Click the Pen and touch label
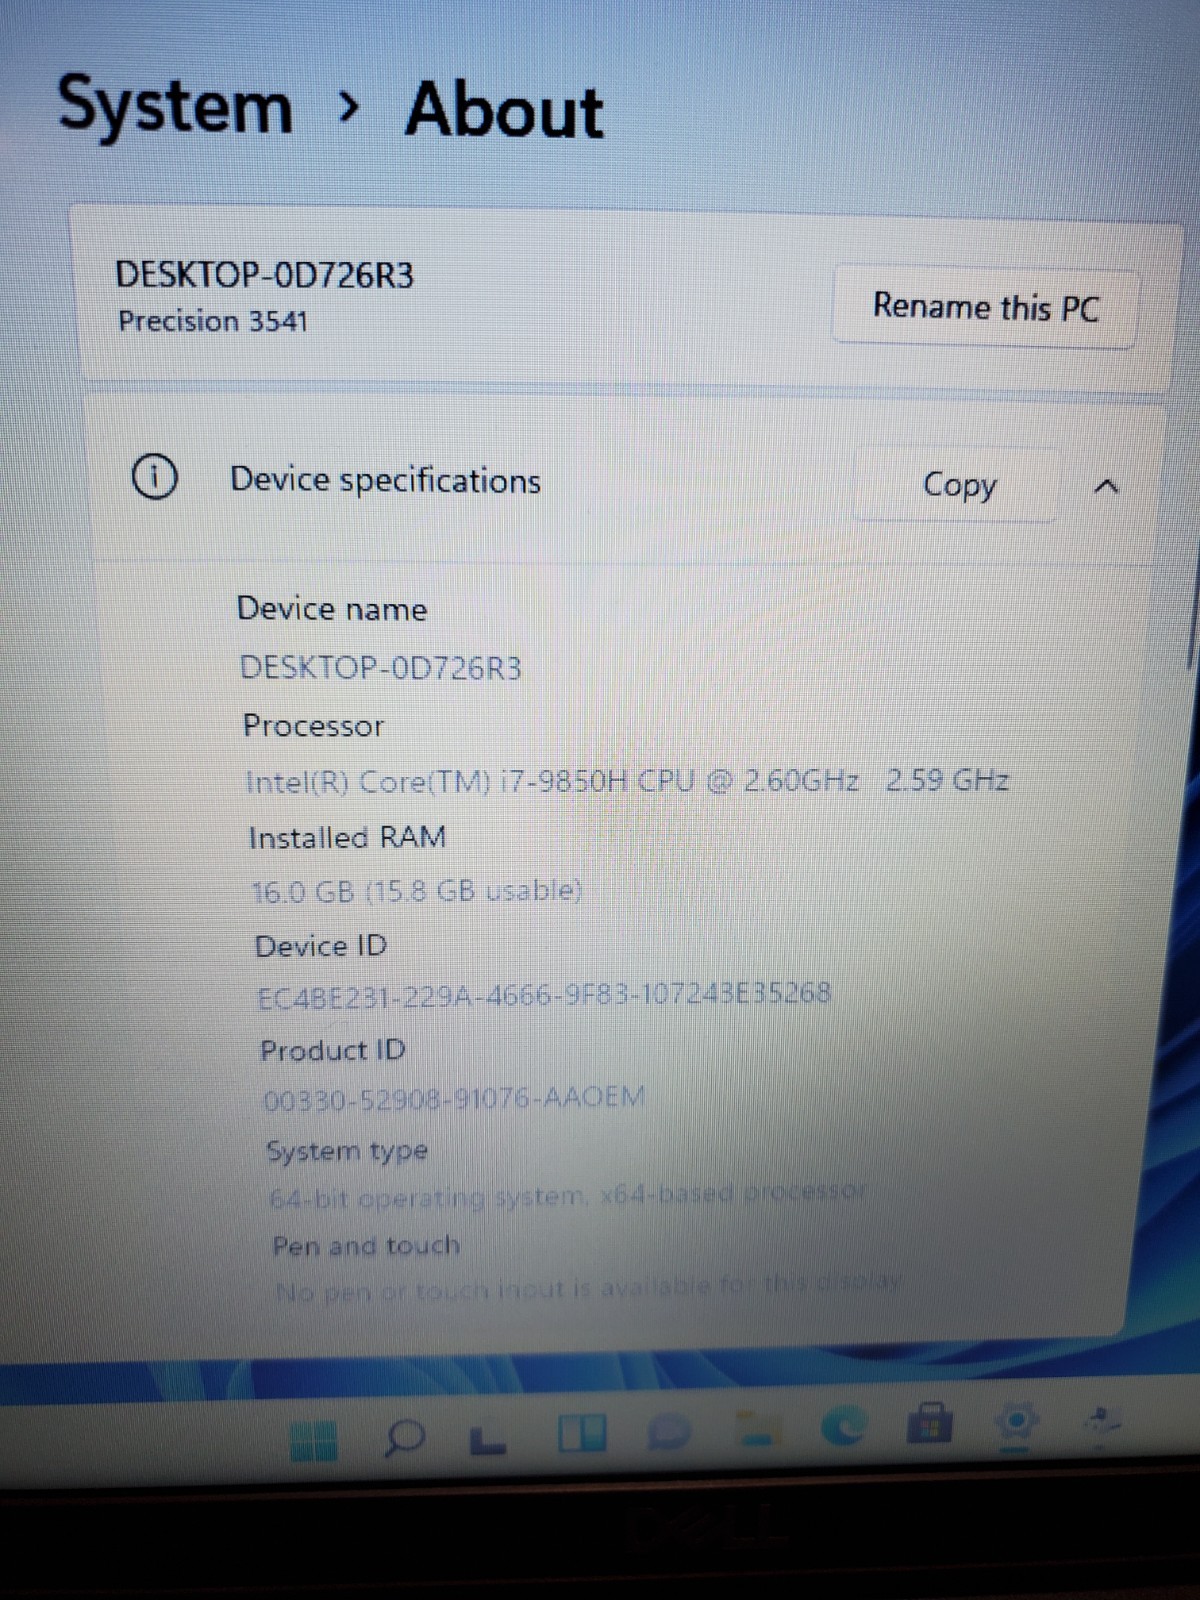The image size is (1200, 1600). tap(366, 1246)
